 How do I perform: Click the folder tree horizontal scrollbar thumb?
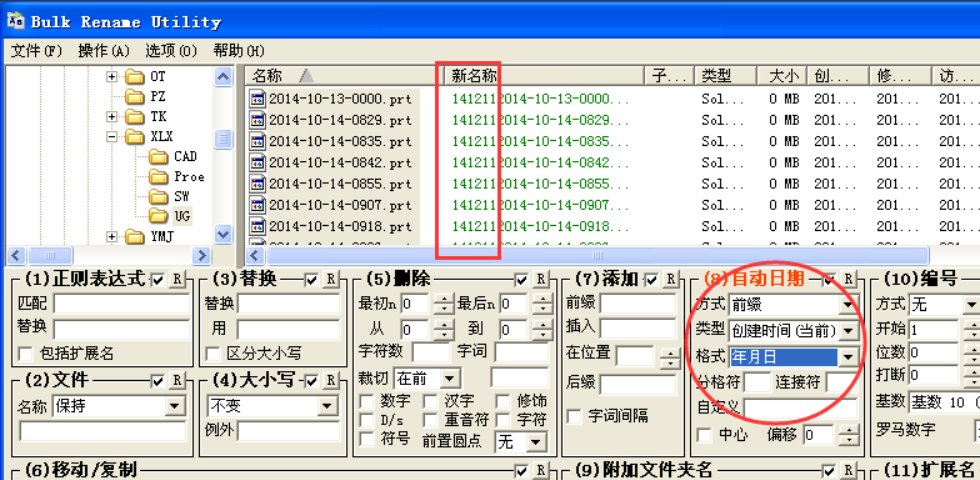coord(50,256)
